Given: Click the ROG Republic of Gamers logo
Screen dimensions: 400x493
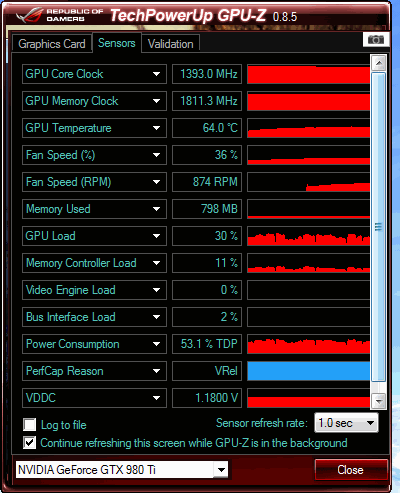Looking at the screenshot, I should coord(59,15).
